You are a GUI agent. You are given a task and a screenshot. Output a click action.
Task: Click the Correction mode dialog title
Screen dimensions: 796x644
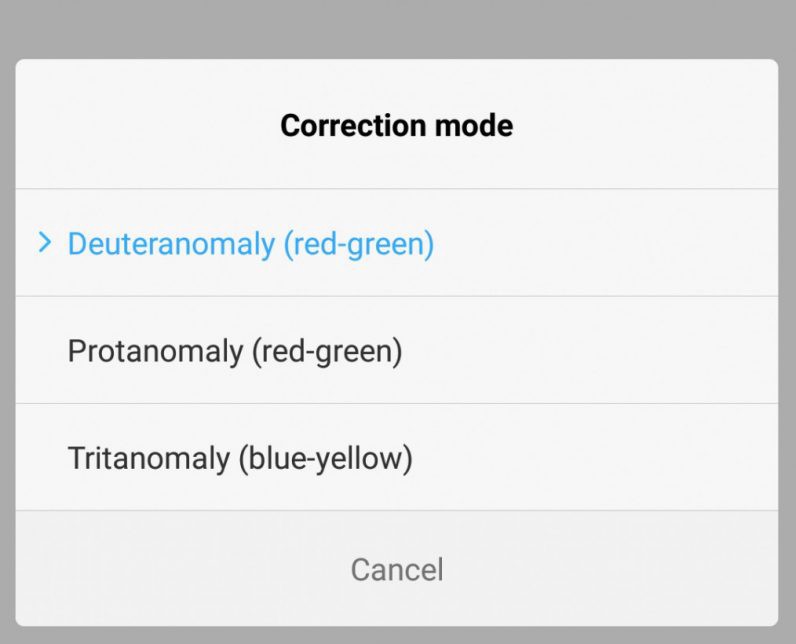point(396,126)
